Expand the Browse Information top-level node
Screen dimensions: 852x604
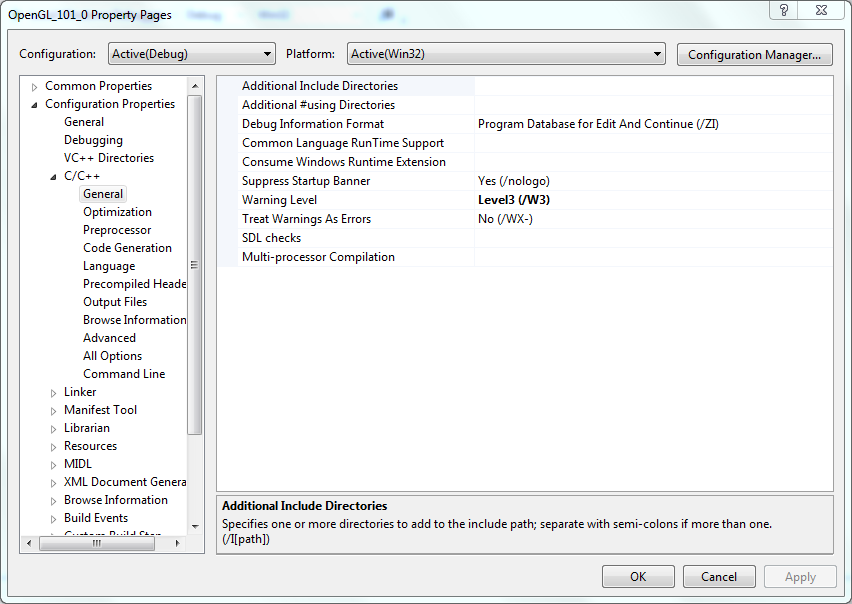pos(53,501)
